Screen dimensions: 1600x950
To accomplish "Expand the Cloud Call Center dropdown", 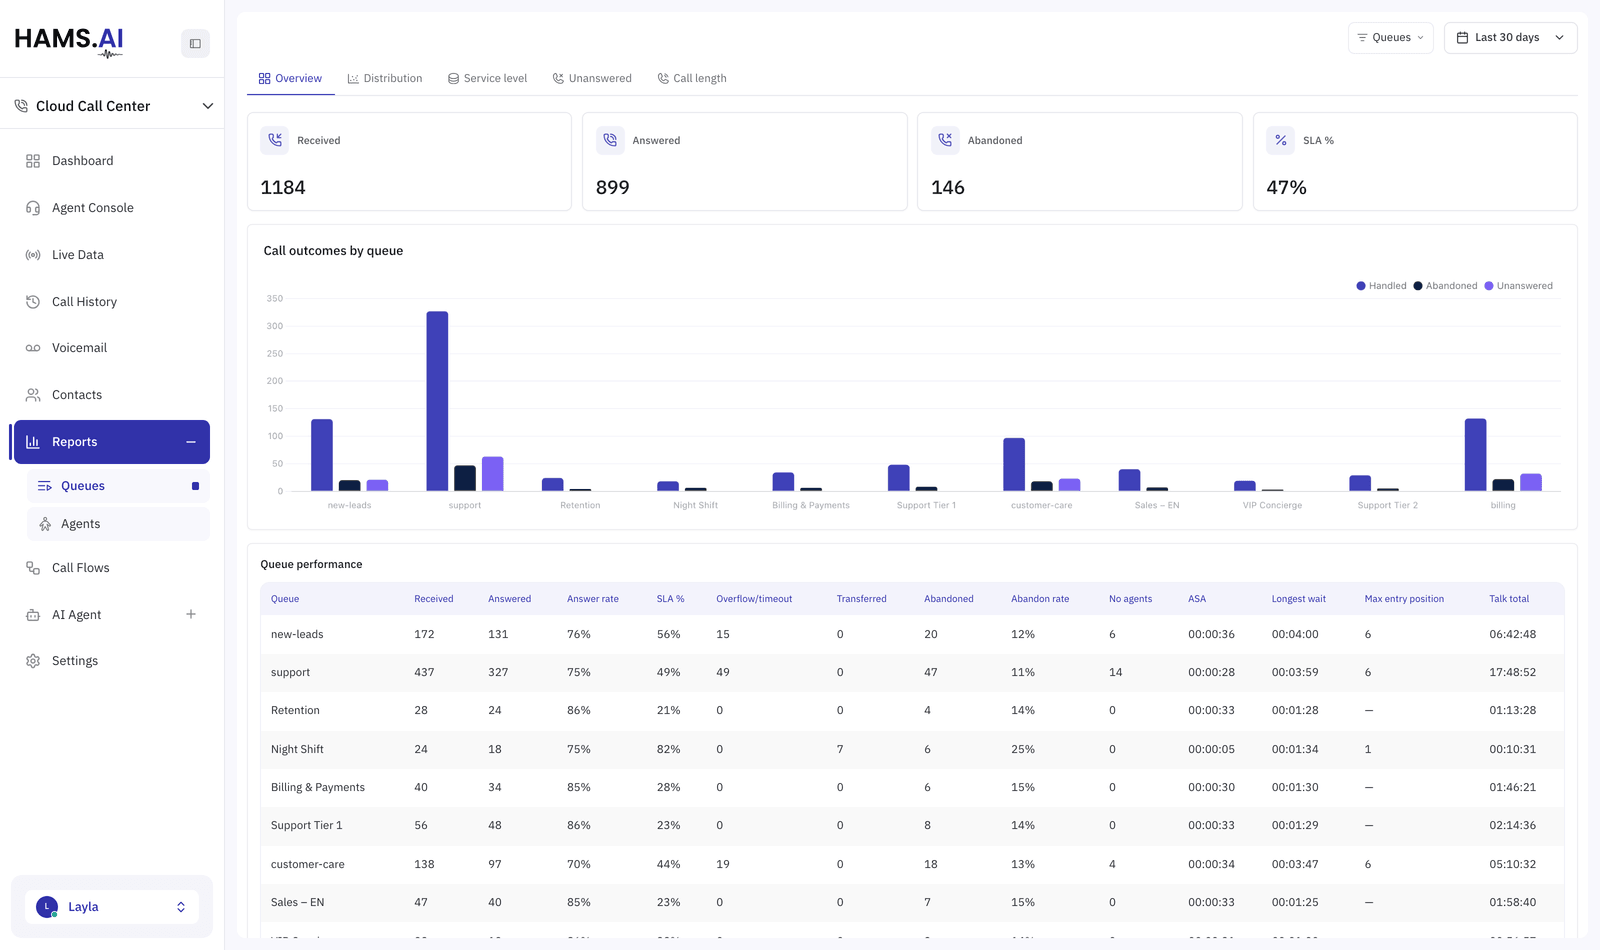I will point(208,106).
